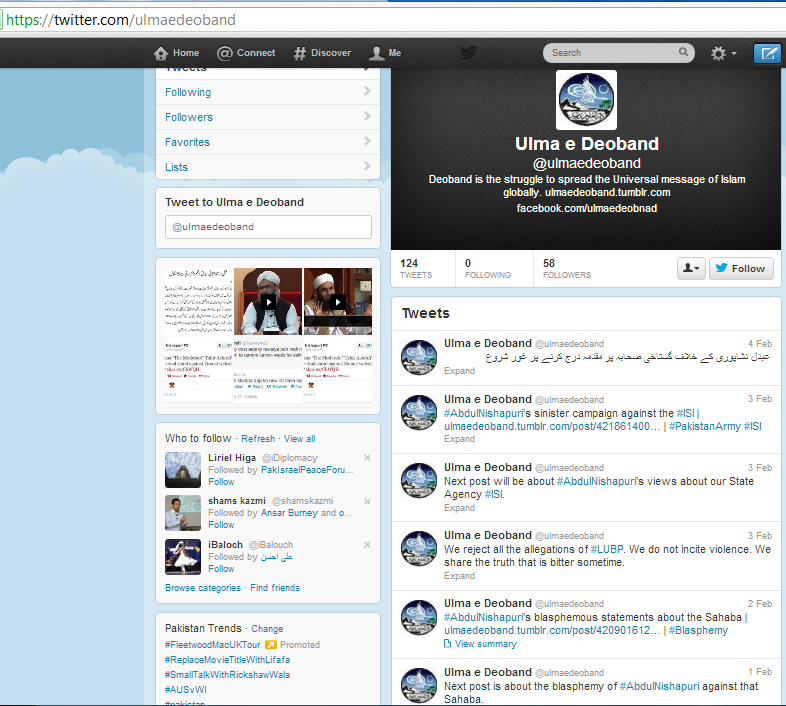786x706 pixels.
Task: Dismiss the shams kazmi suggestion
Action: tap(367, 501)
